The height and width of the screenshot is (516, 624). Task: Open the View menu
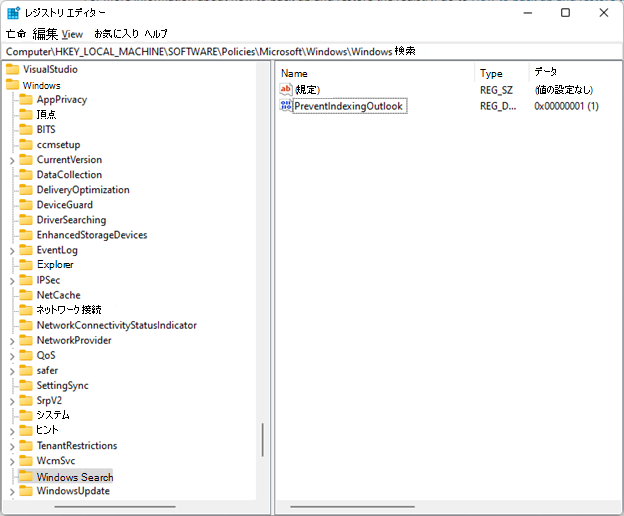point(72,34)
